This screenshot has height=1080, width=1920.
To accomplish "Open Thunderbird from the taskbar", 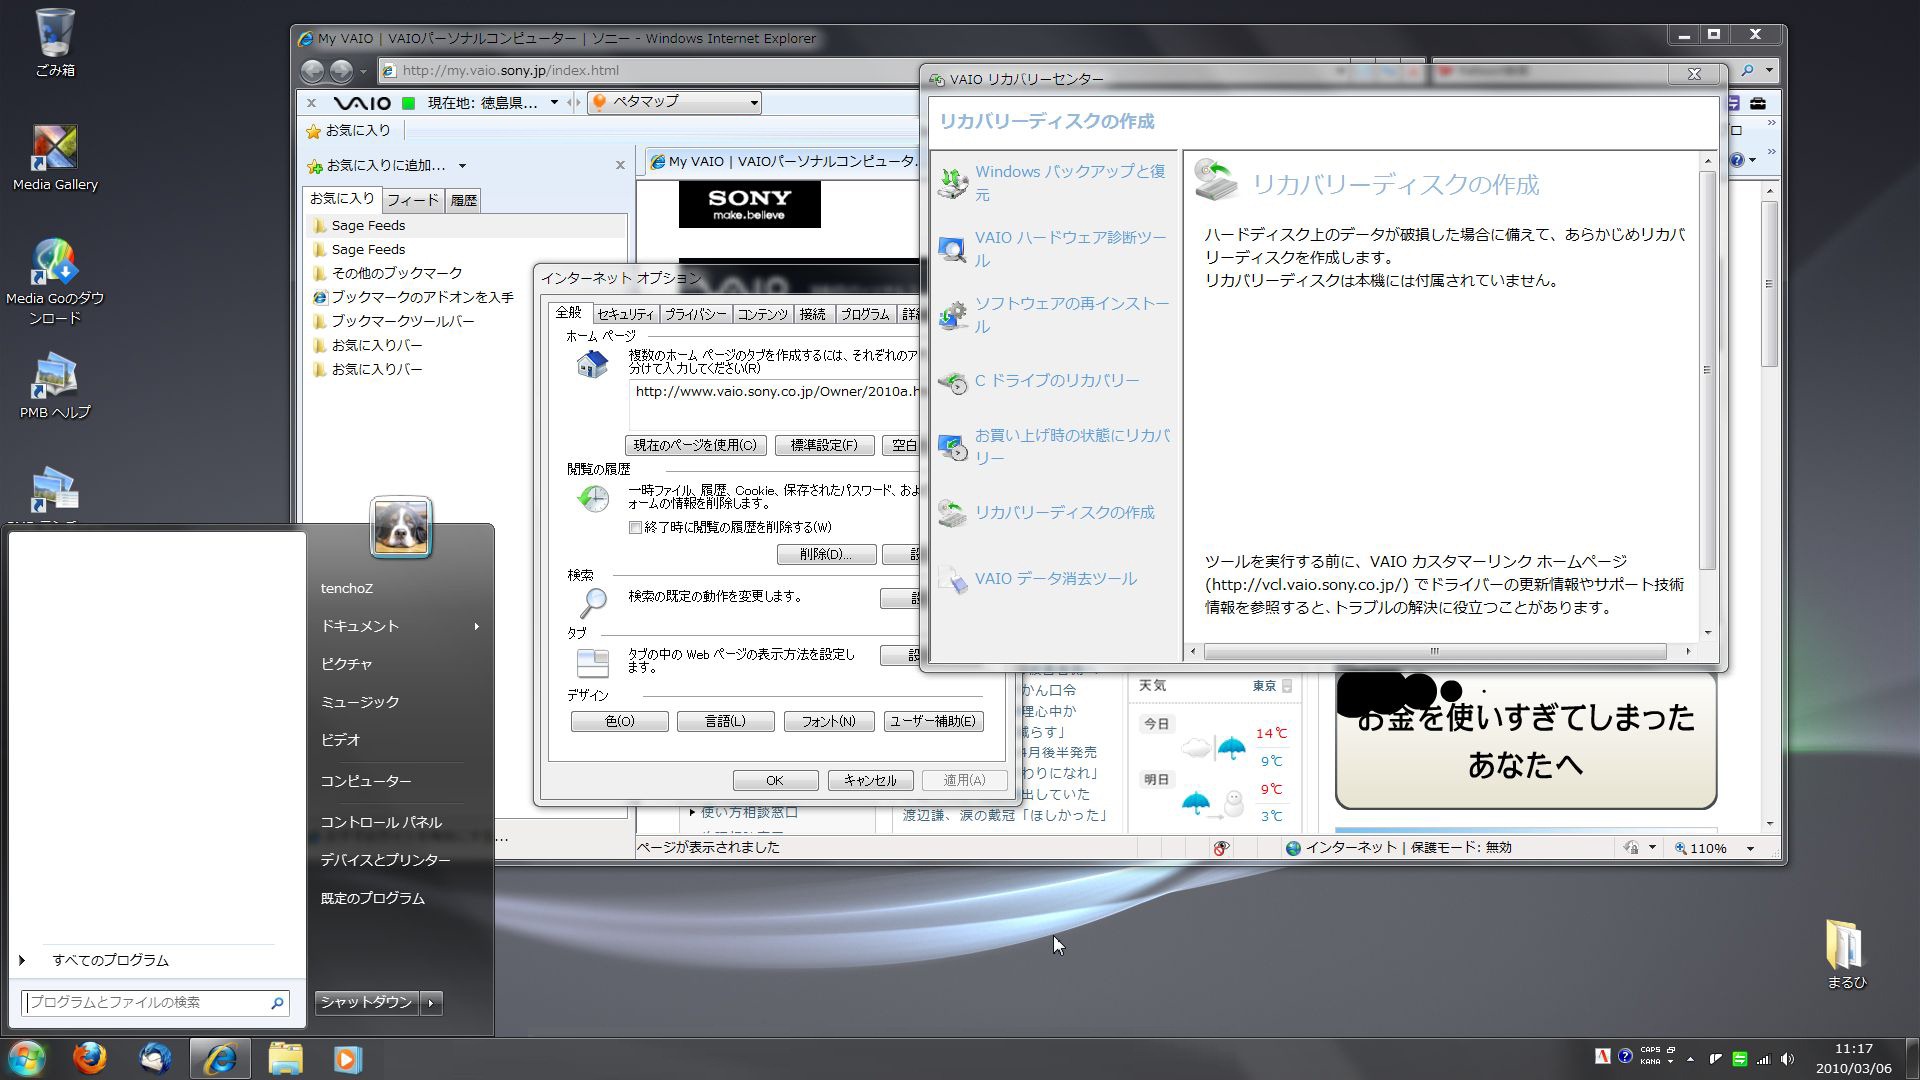I will tap(155, 1058).
